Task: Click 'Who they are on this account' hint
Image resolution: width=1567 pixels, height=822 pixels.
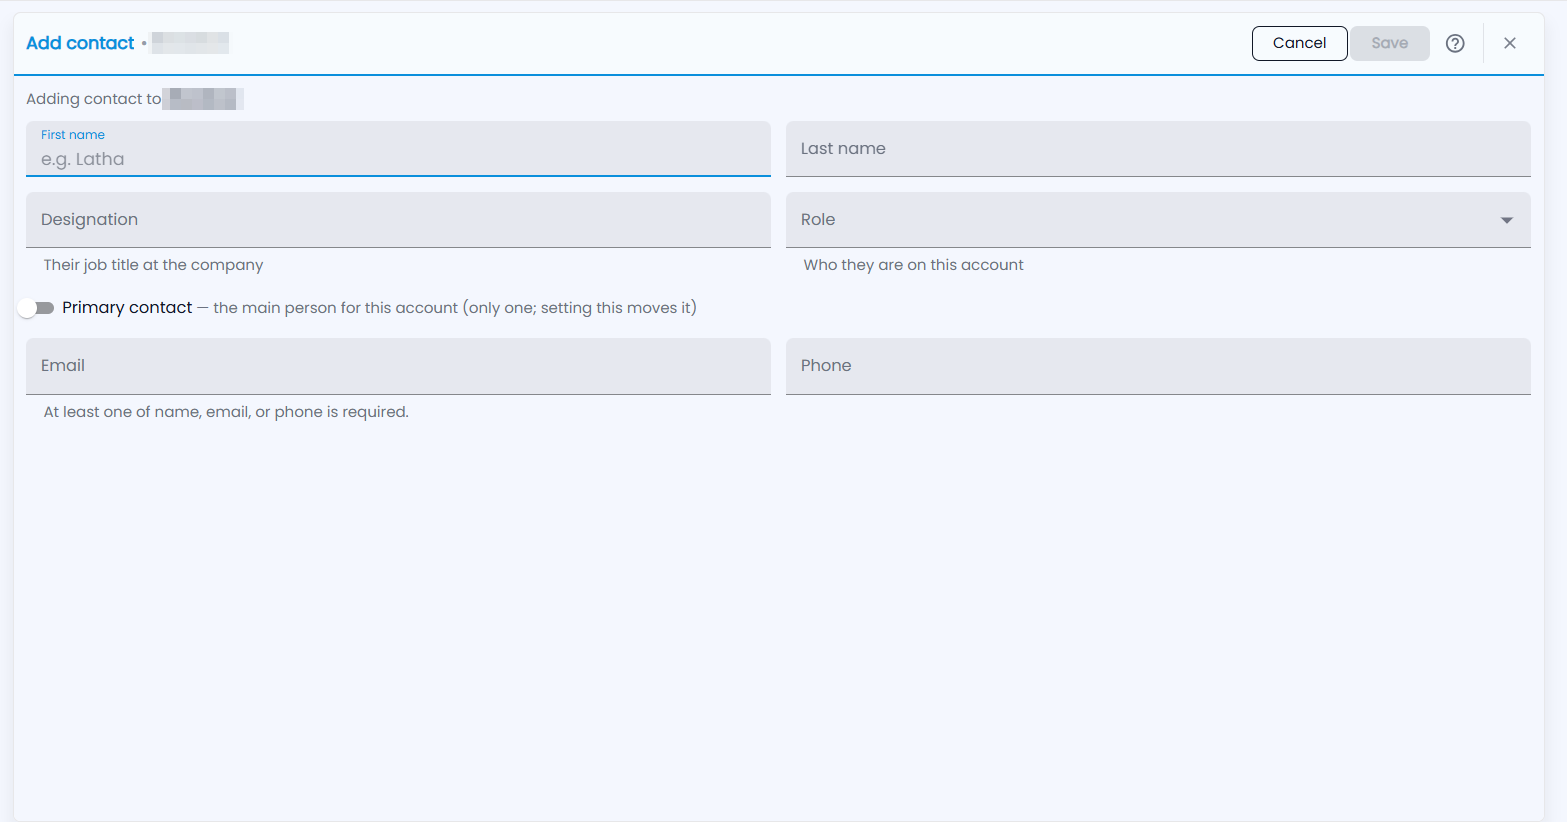Action: click(x=913, y=265)
